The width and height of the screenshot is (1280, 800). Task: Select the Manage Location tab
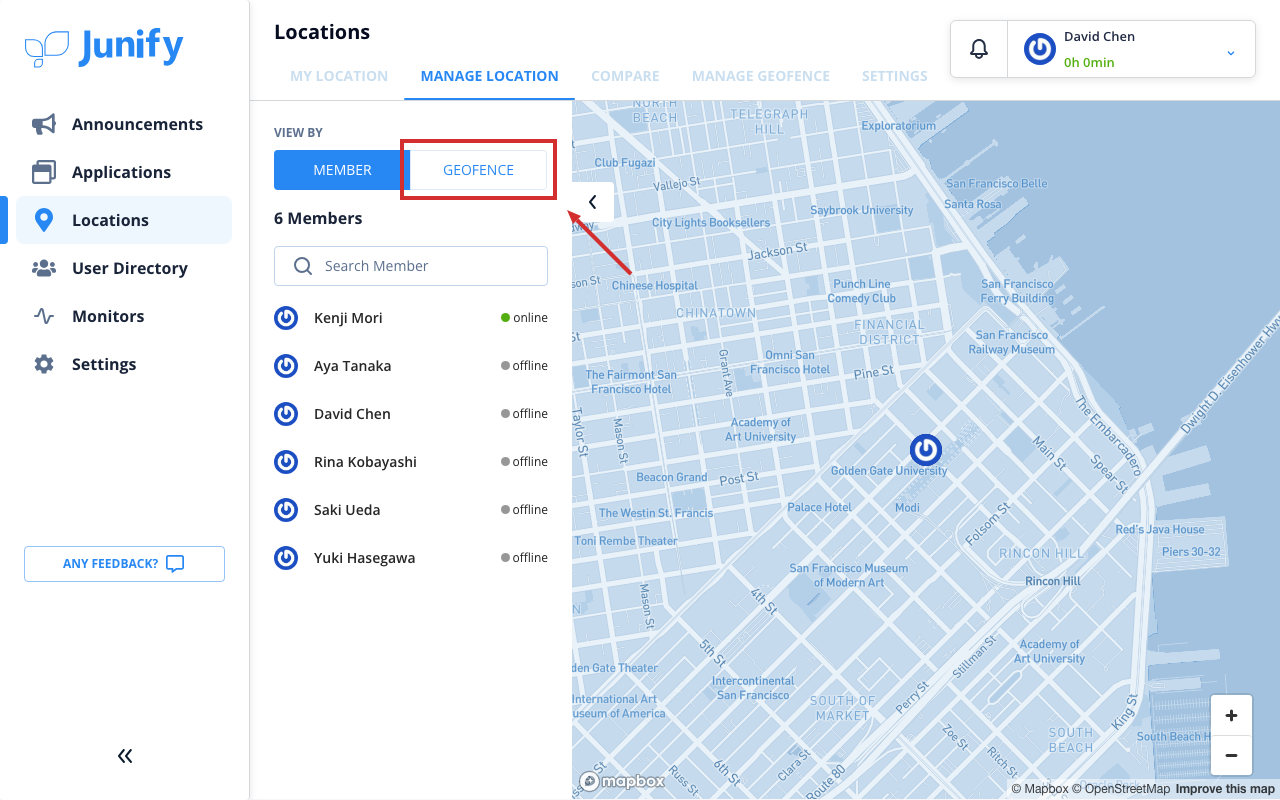point(489,76)
